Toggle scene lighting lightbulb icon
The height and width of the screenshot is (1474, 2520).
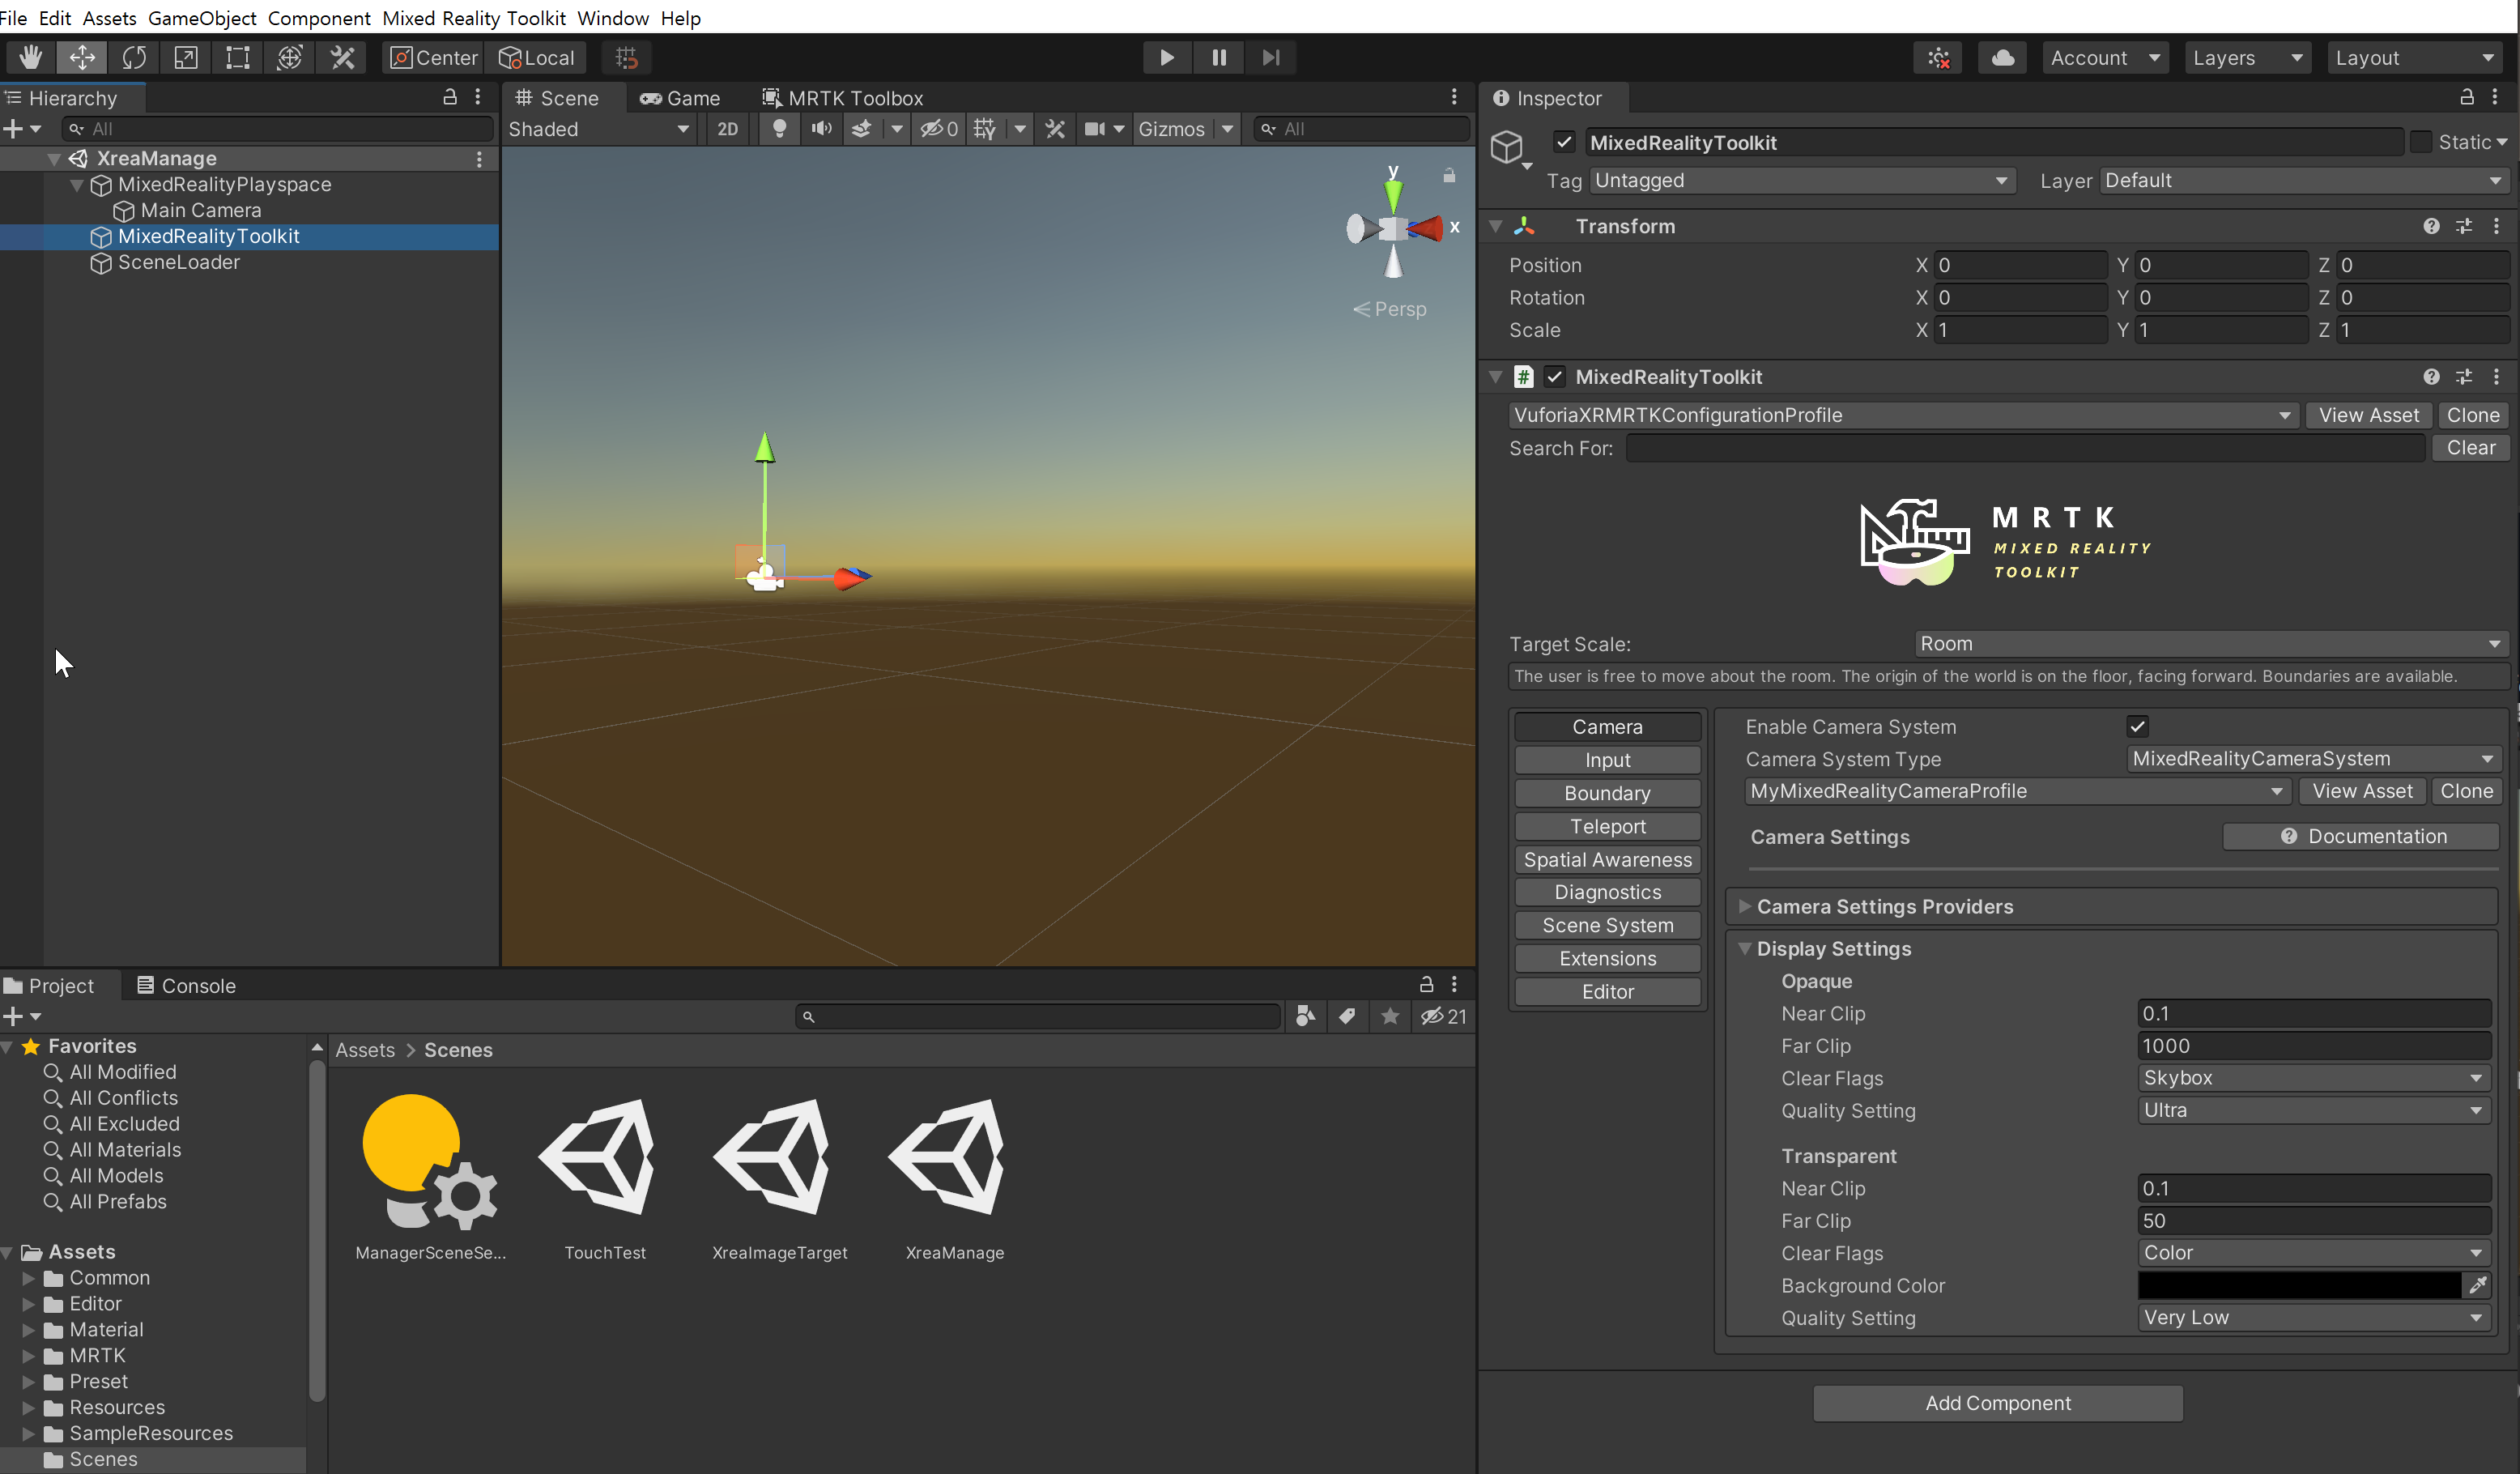[779, 129]
